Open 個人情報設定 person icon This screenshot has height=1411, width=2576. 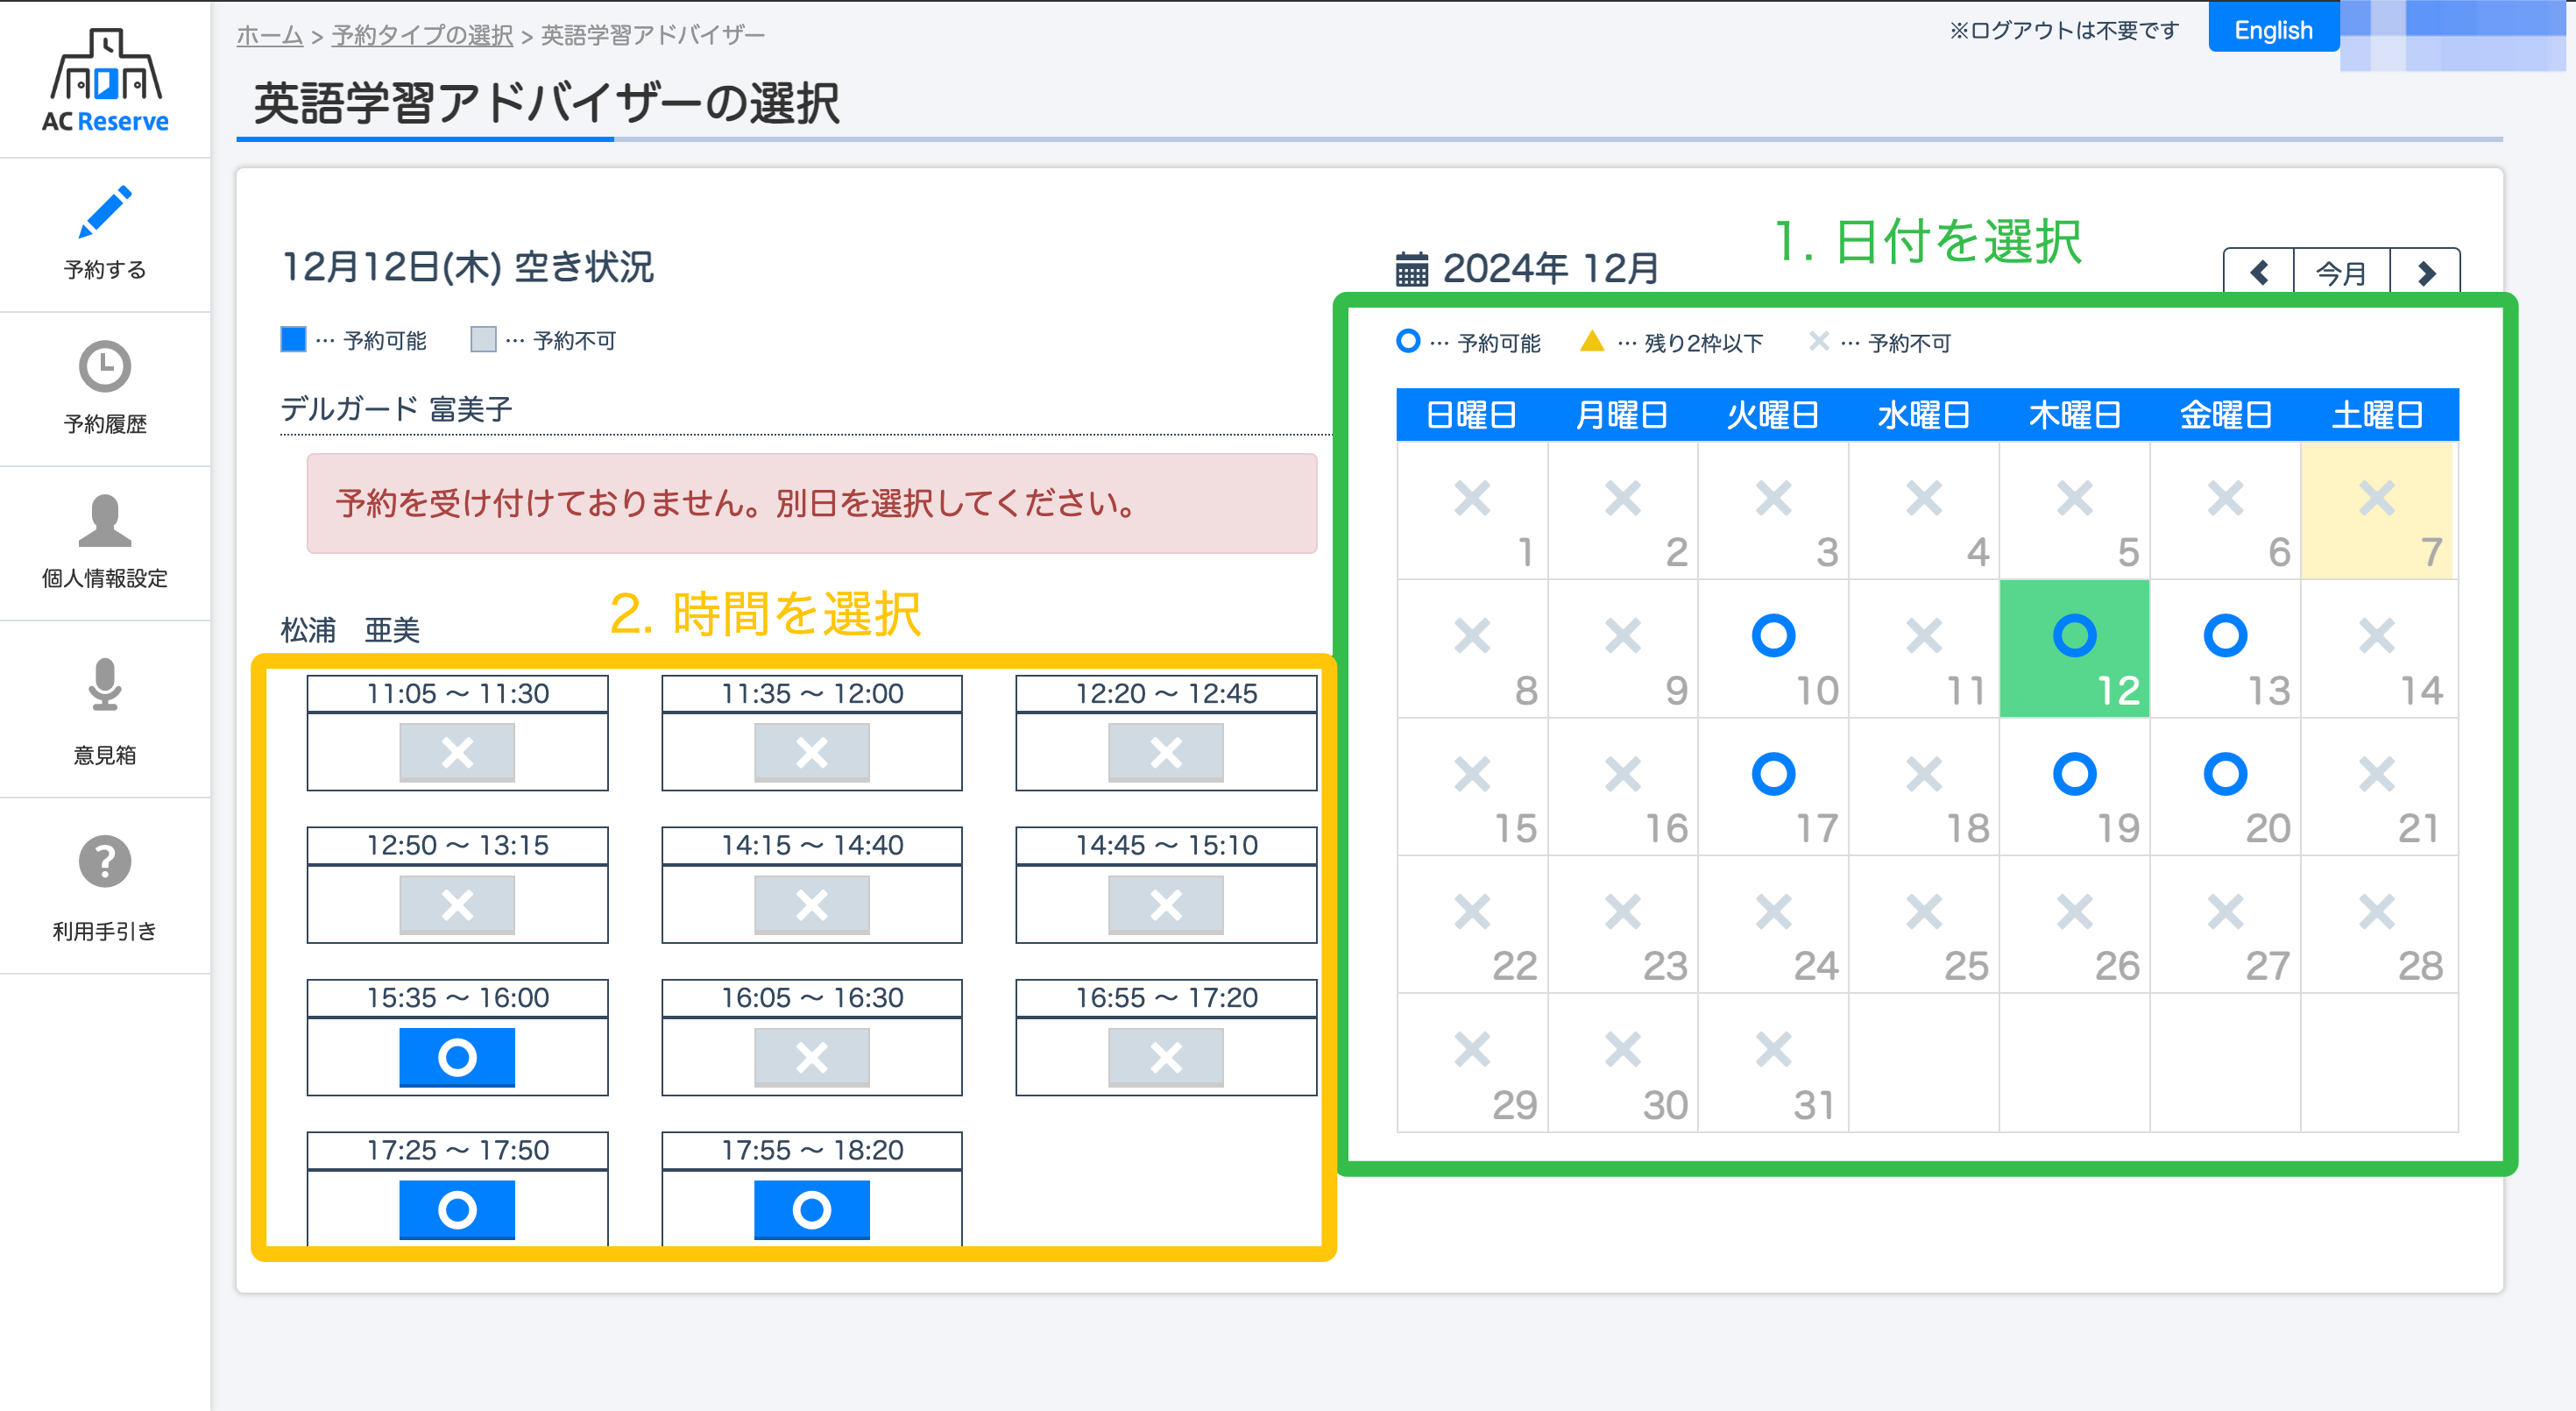(x=105, y=520)
